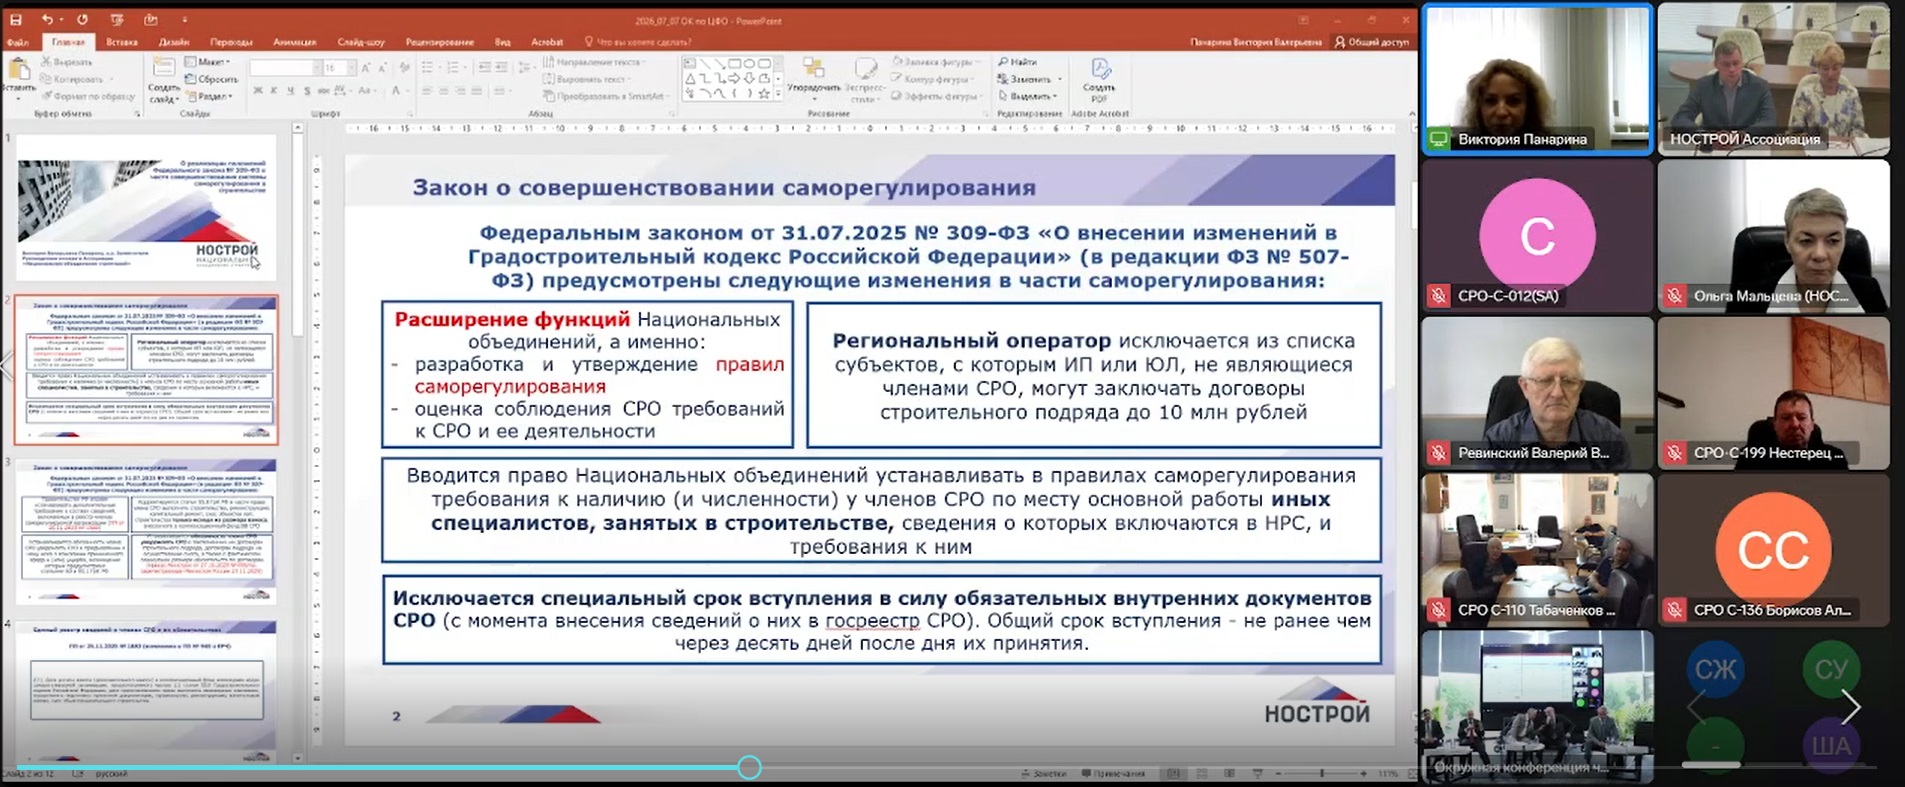Select НОСТРОЙ Ассоциация participant video tile

click(x=1774, y=80)
